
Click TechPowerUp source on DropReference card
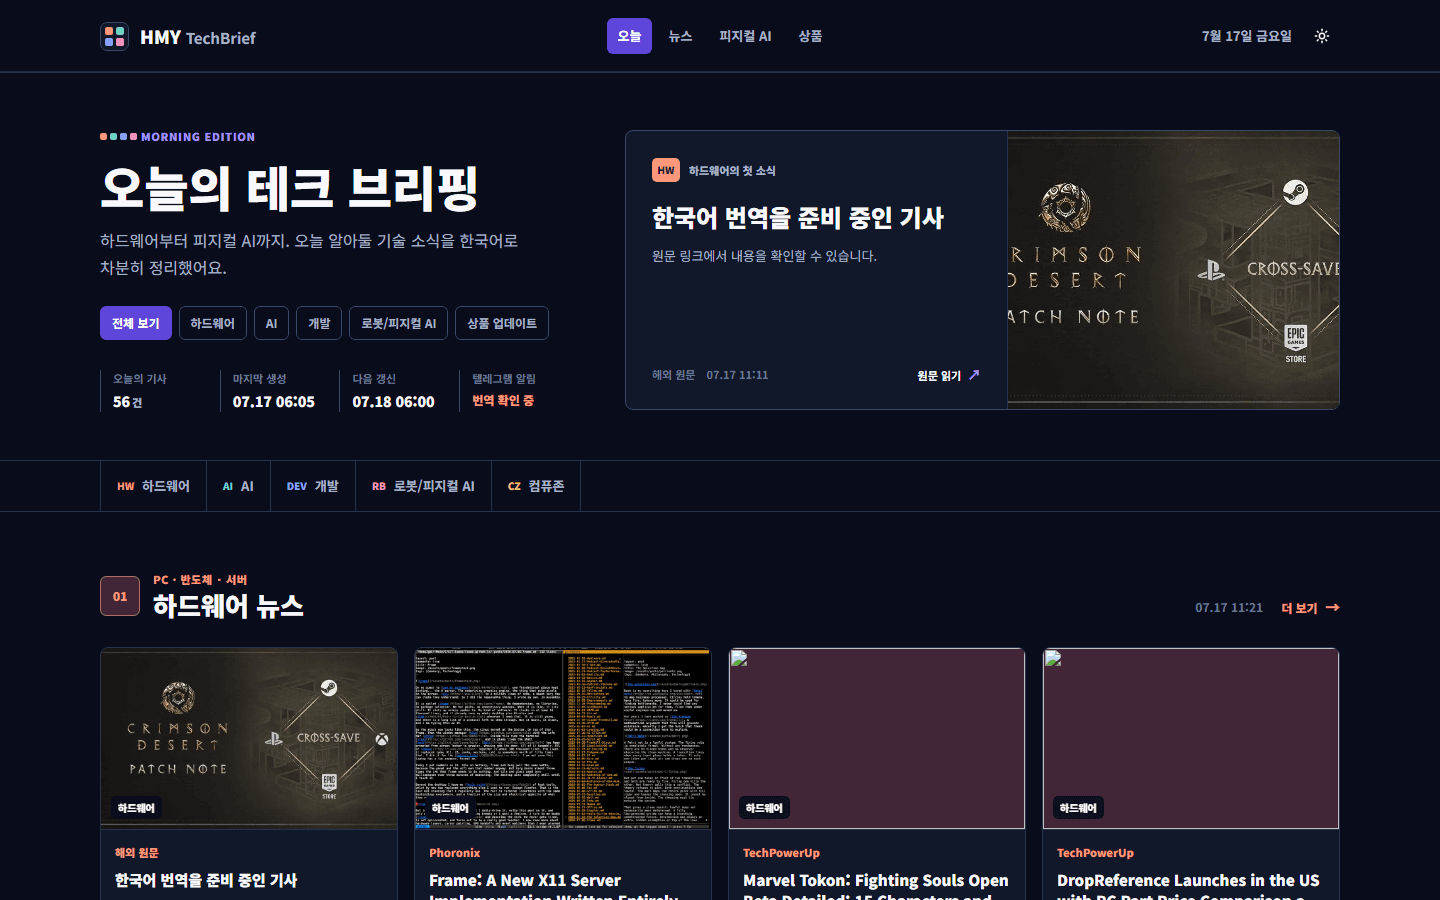[x=1095, y=853]
